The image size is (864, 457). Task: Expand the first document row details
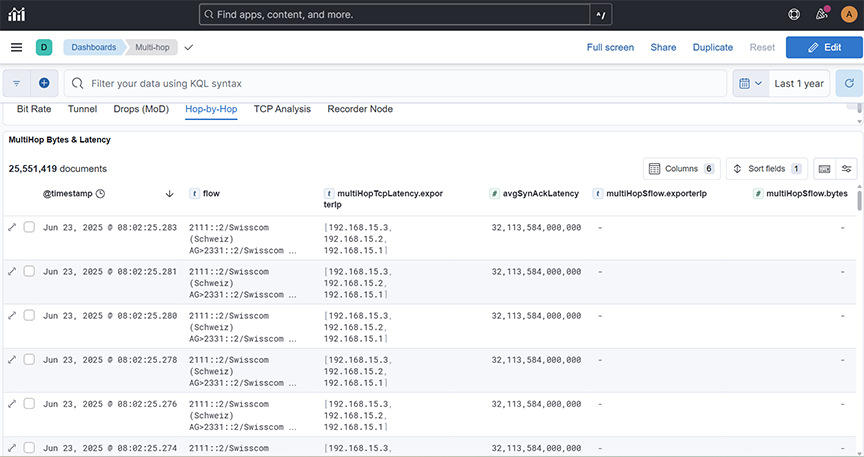point(12,227)
